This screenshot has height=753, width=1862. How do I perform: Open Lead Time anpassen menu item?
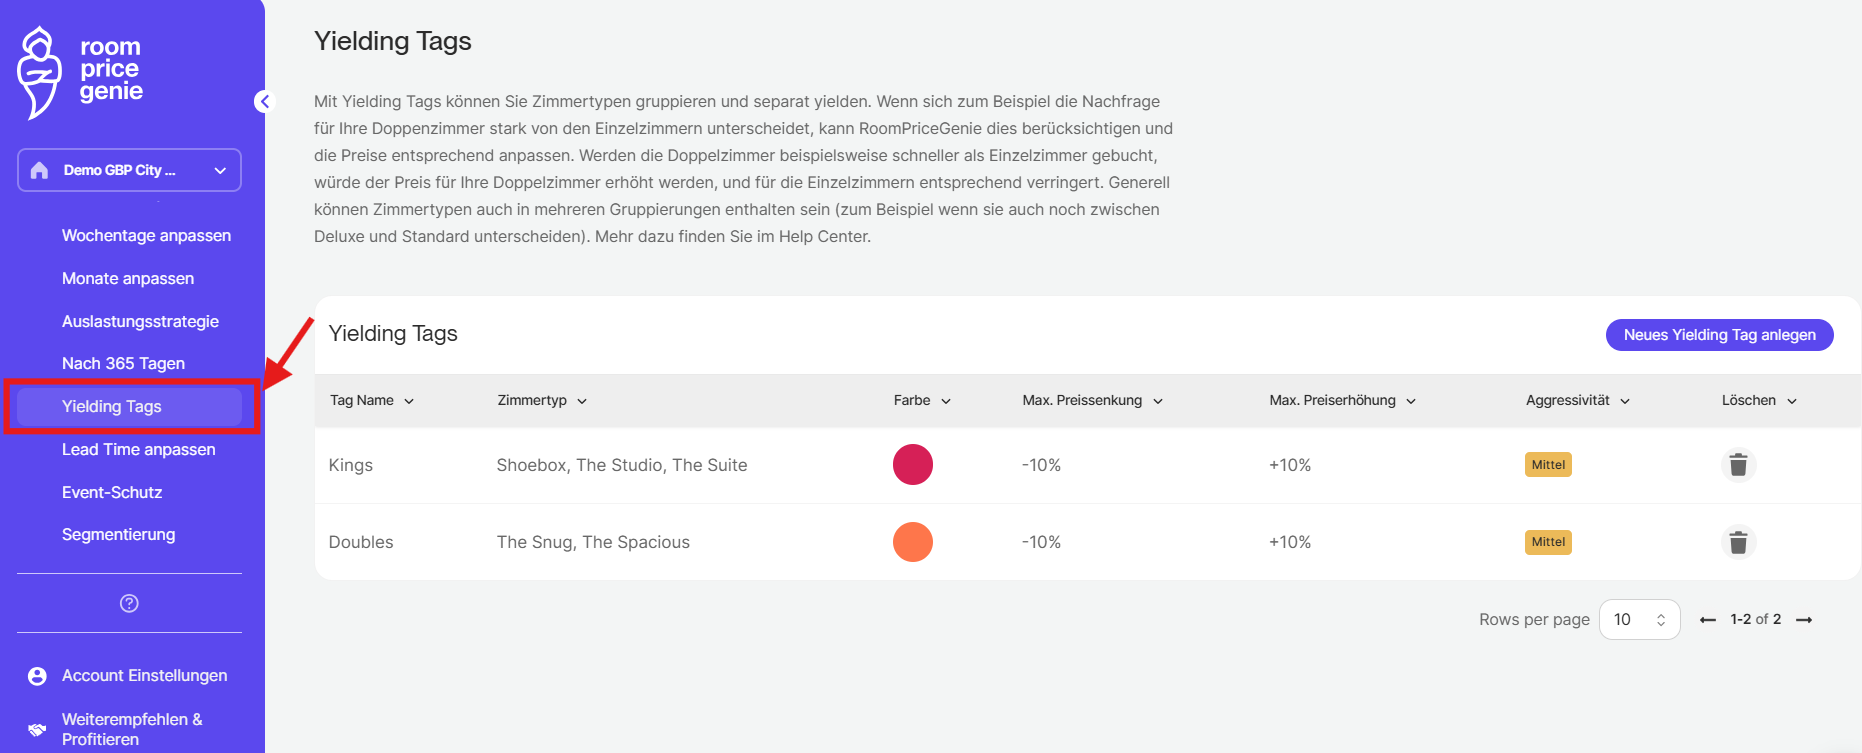click(138, 450)
